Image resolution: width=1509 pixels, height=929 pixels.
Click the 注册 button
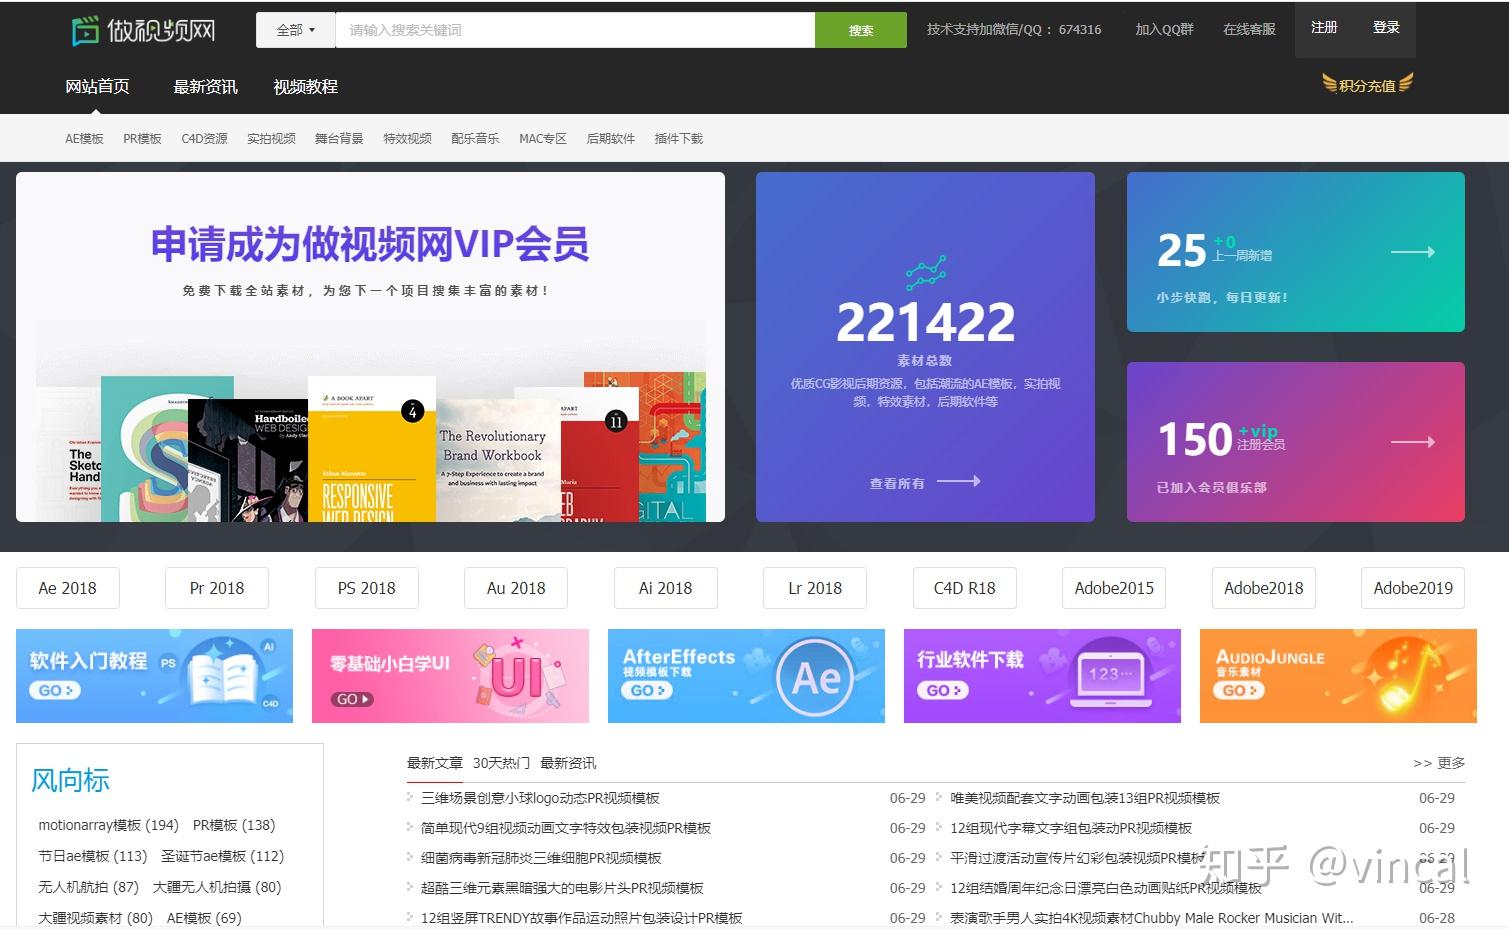click(1324, 28)
